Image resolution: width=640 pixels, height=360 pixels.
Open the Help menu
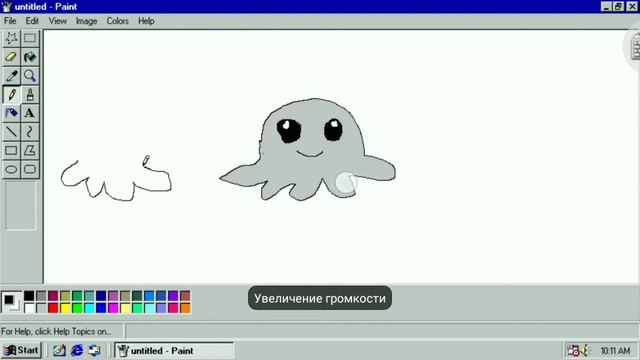146,21
